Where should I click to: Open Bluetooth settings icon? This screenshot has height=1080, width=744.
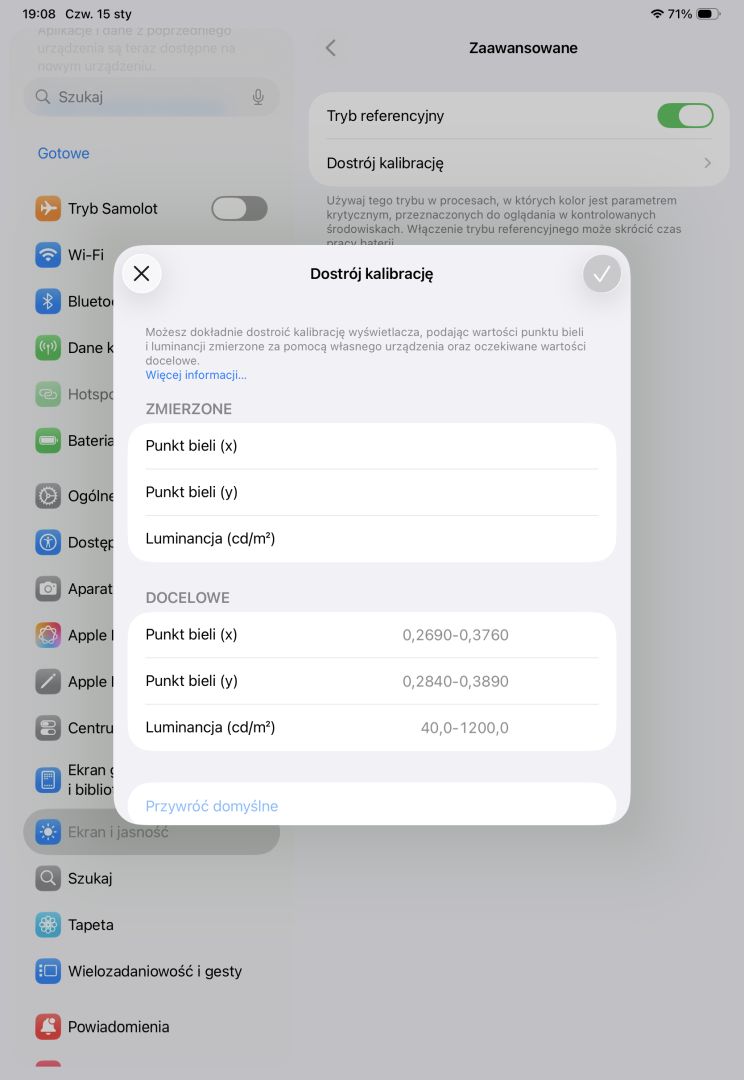point(48,301)
